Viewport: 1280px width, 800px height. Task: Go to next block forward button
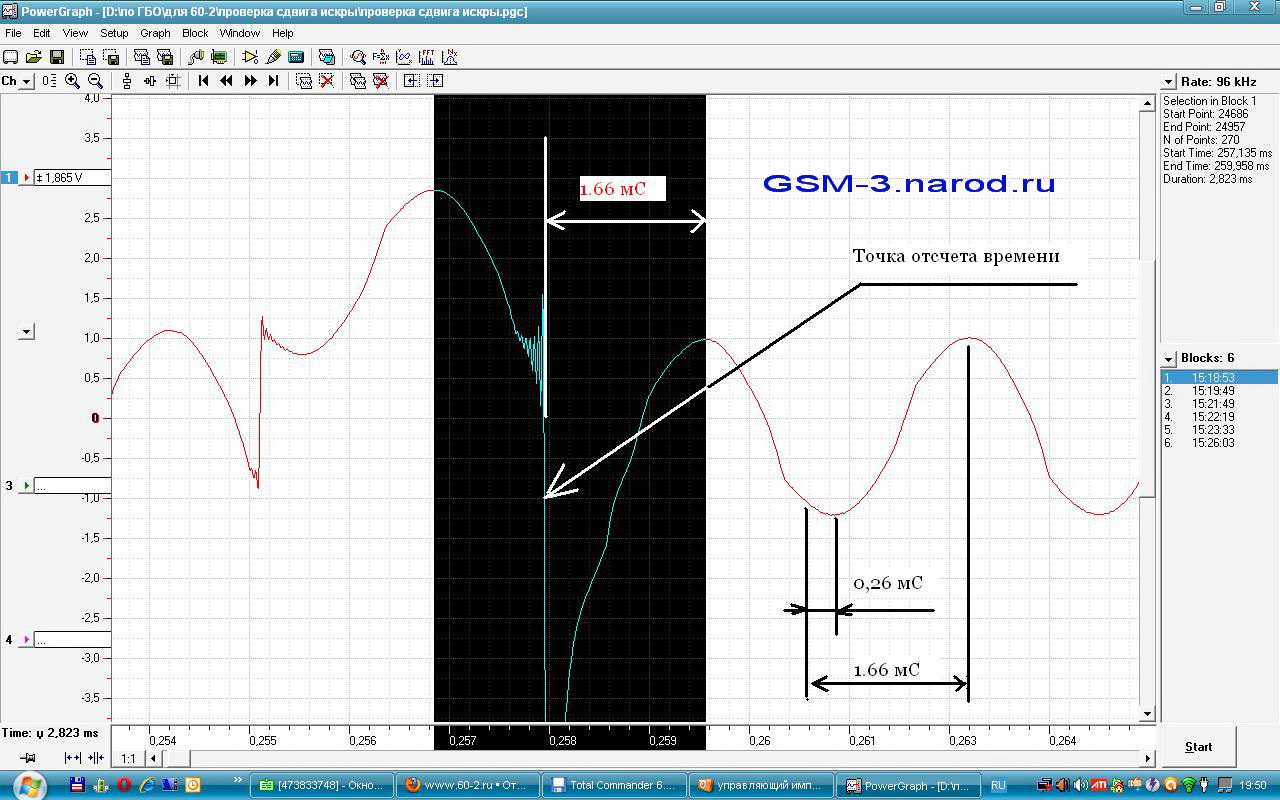tap(250, 81)
